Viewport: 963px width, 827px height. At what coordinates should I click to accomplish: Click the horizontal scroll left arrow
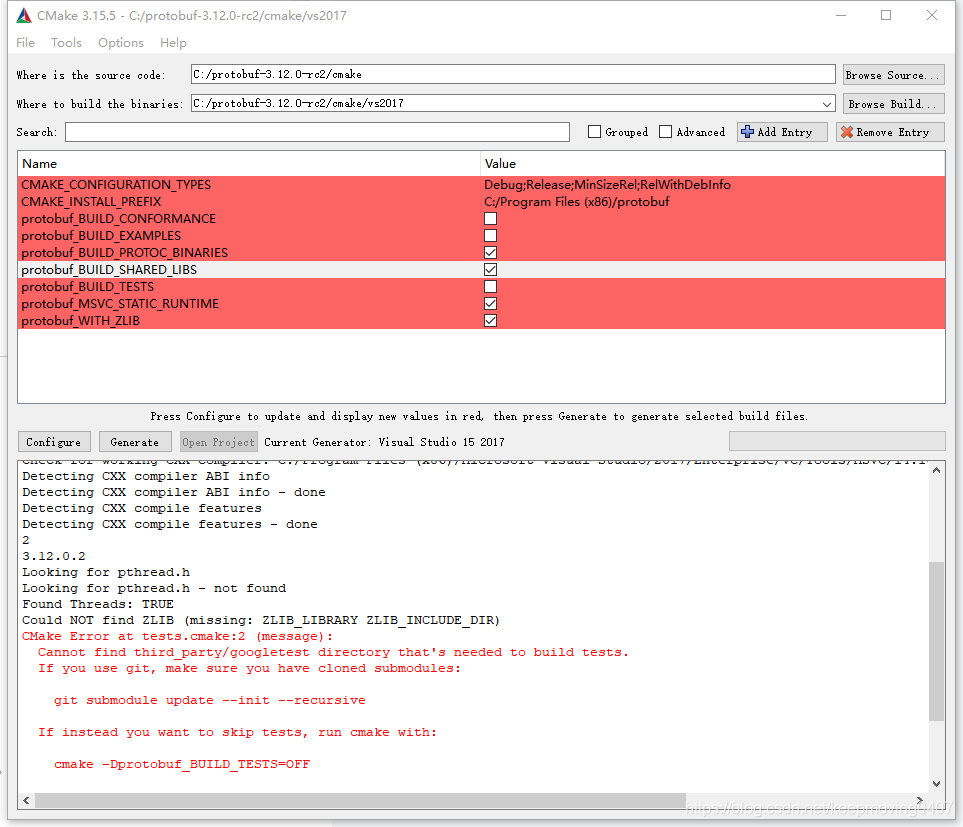pos(26,800)
